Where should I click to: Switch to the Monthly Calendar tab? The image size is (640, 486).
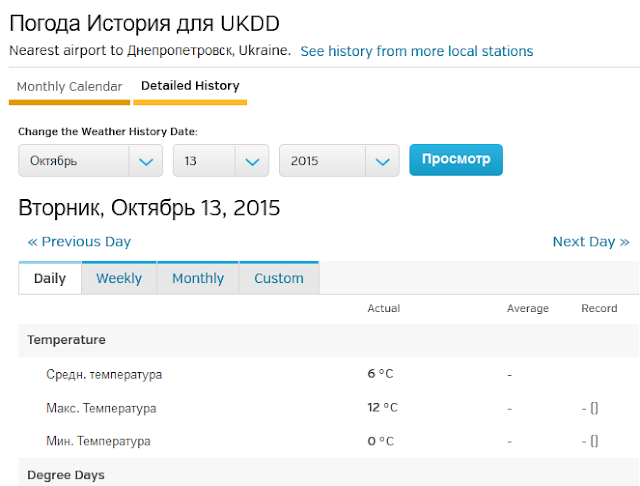click(69, 87)
